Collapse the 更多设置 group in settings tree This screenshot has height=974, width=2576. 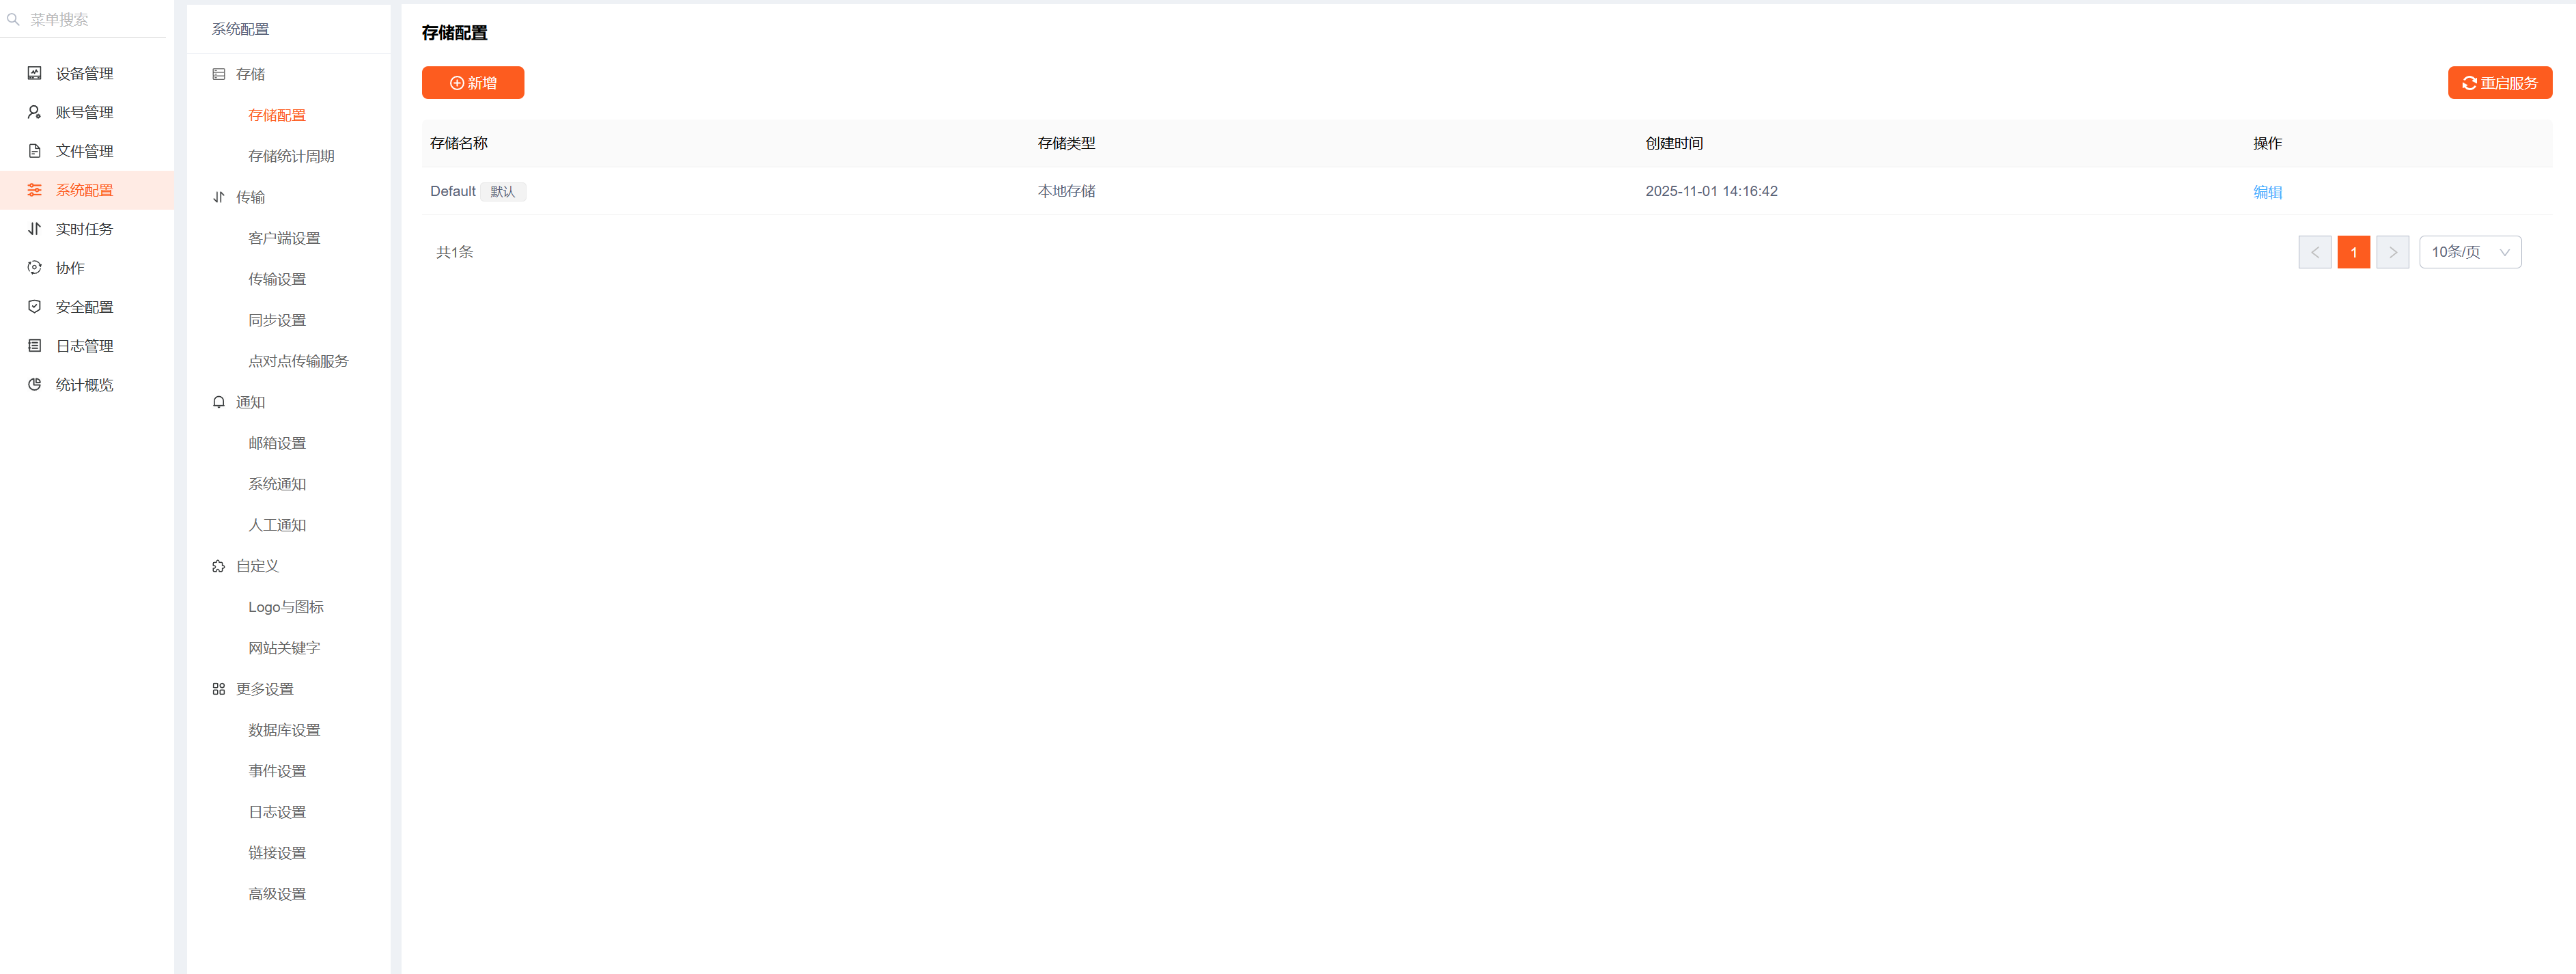tap(264, 689)
